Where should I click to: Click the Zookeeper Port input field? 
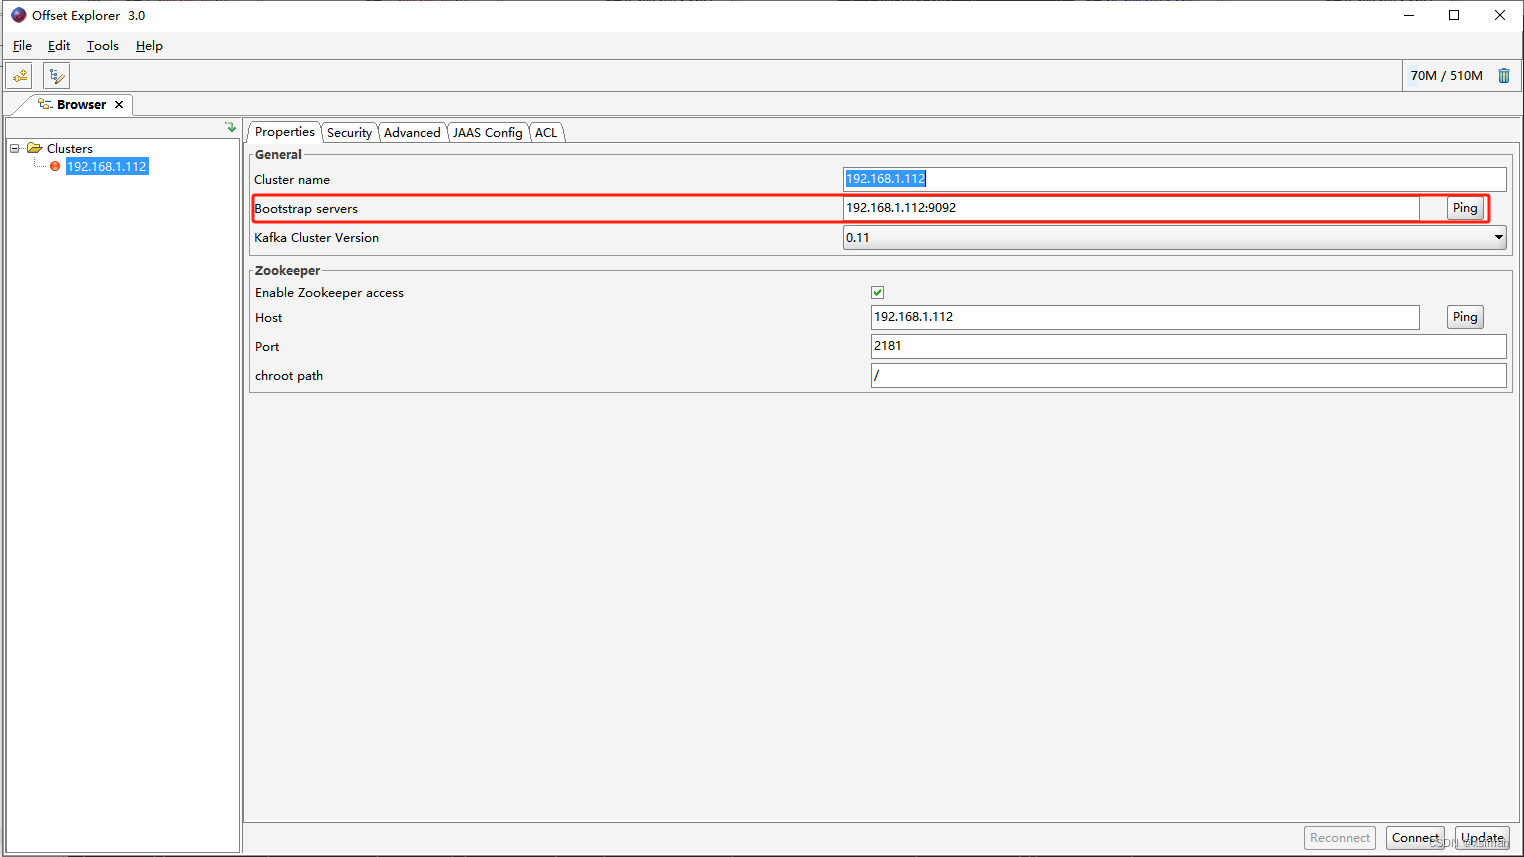pyautogui.click(x=1188, y=346)
